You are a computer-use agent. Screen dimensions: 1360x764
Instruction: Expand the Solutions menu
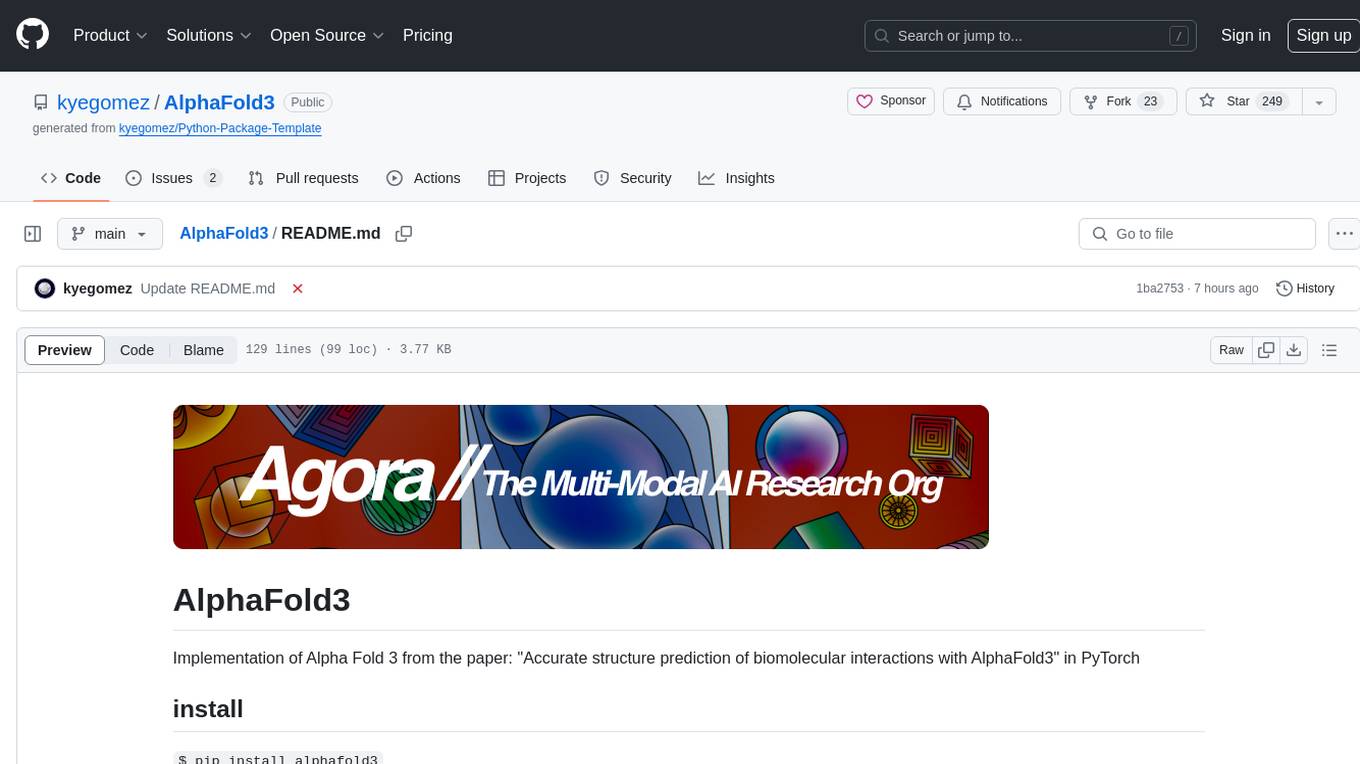[x=208, y=35]
